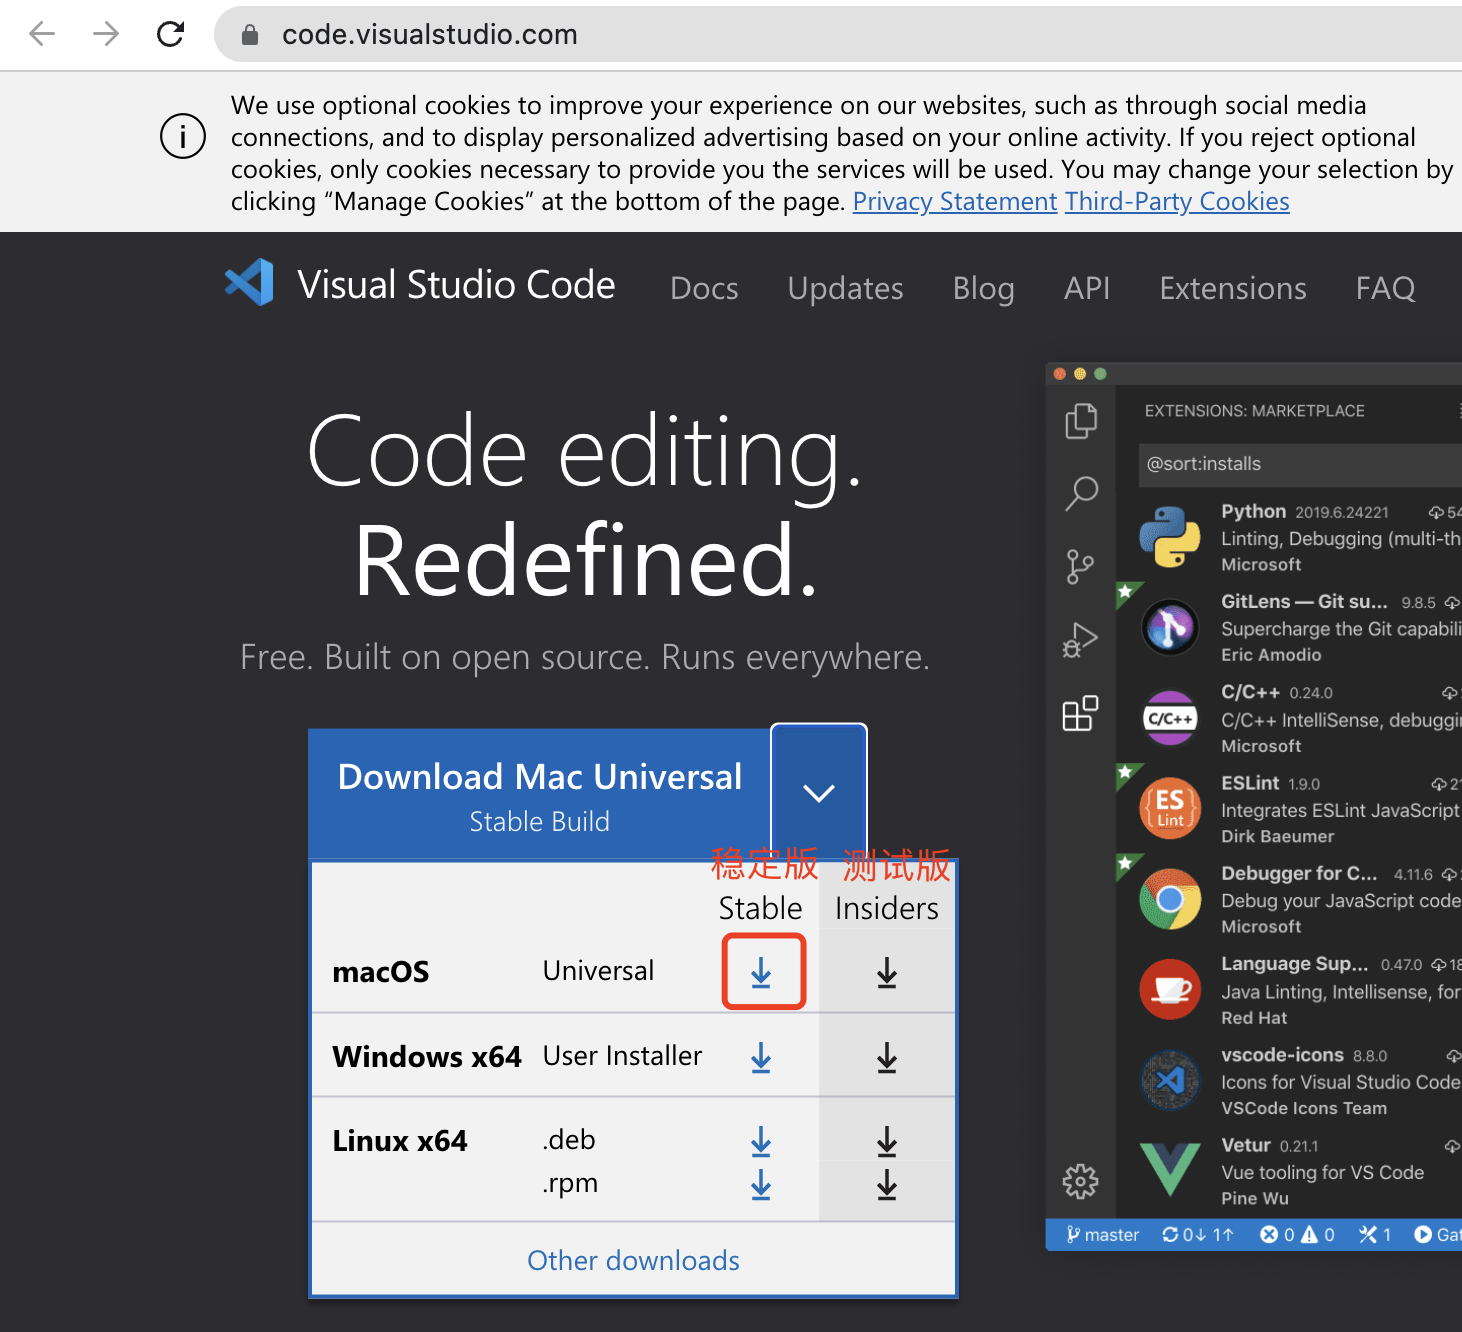This screenshot has height=1332, width=1462.
Task: Download macOS Universal Stable build
Action: [761, 972]
